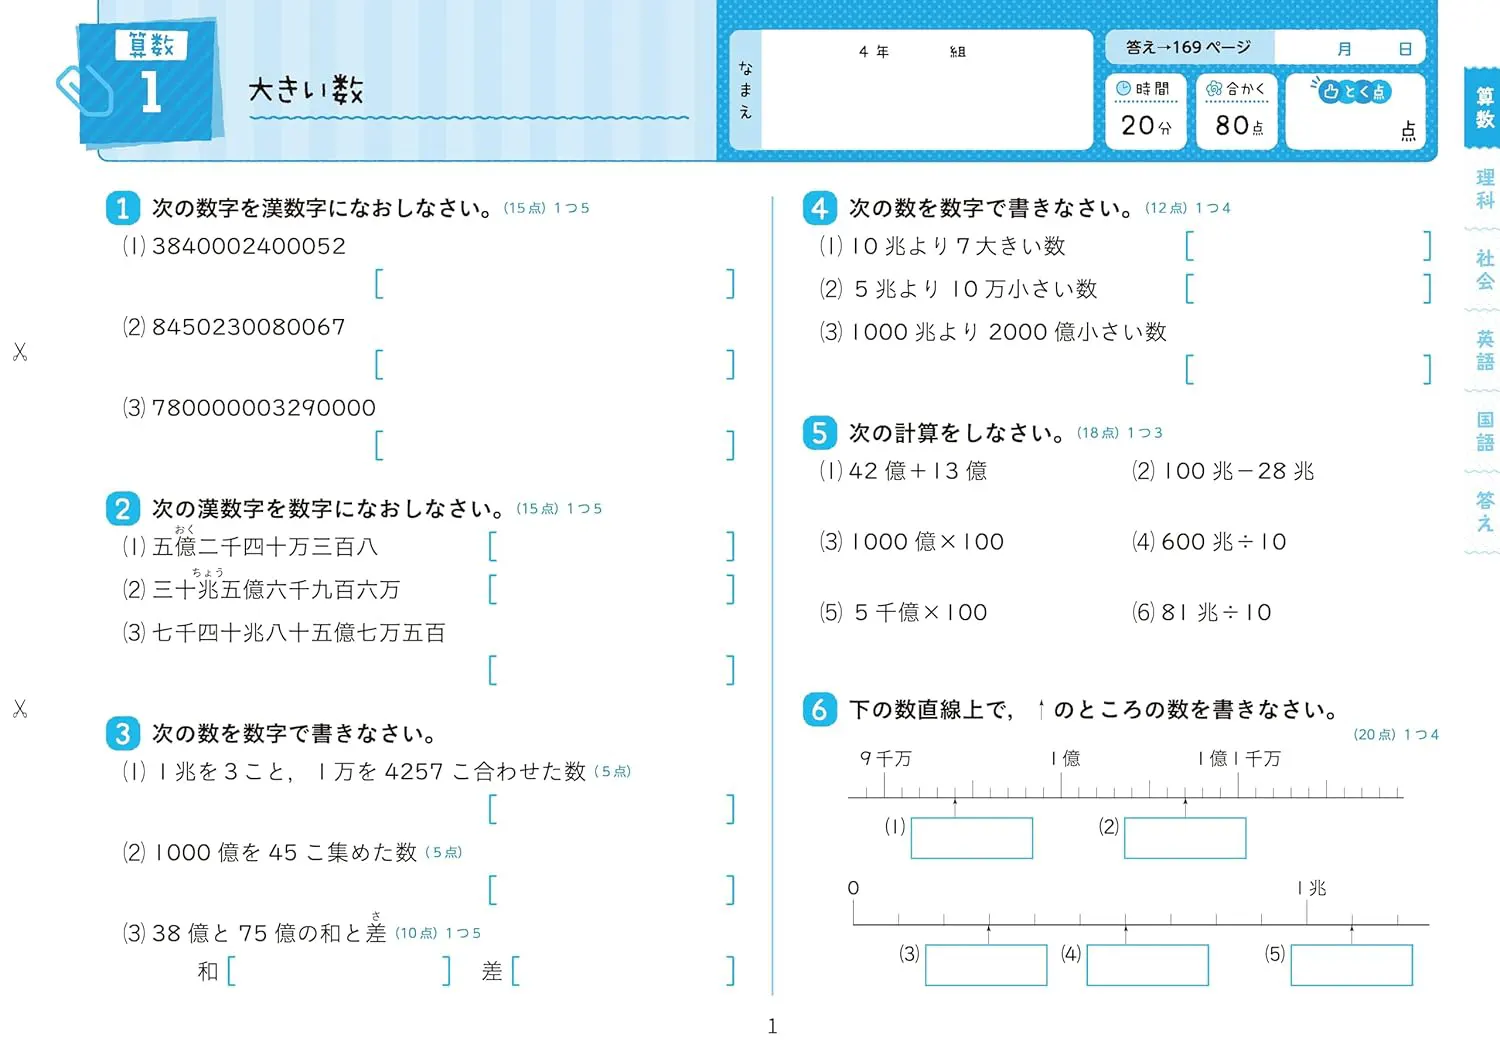Click the 答え→169ページ answer reference

pyautogui.click(x=1188, y=48)
